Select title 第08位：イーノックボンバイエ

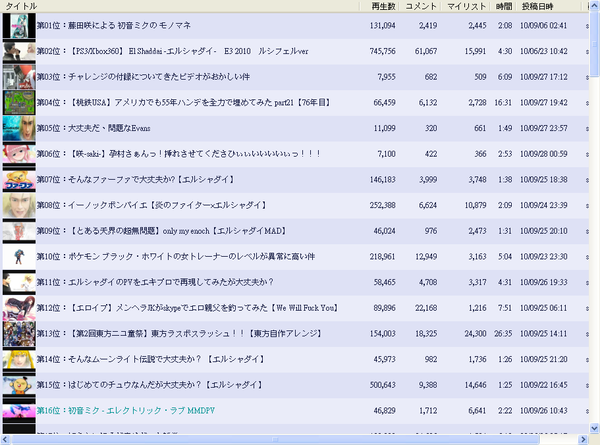coord(152,205)
